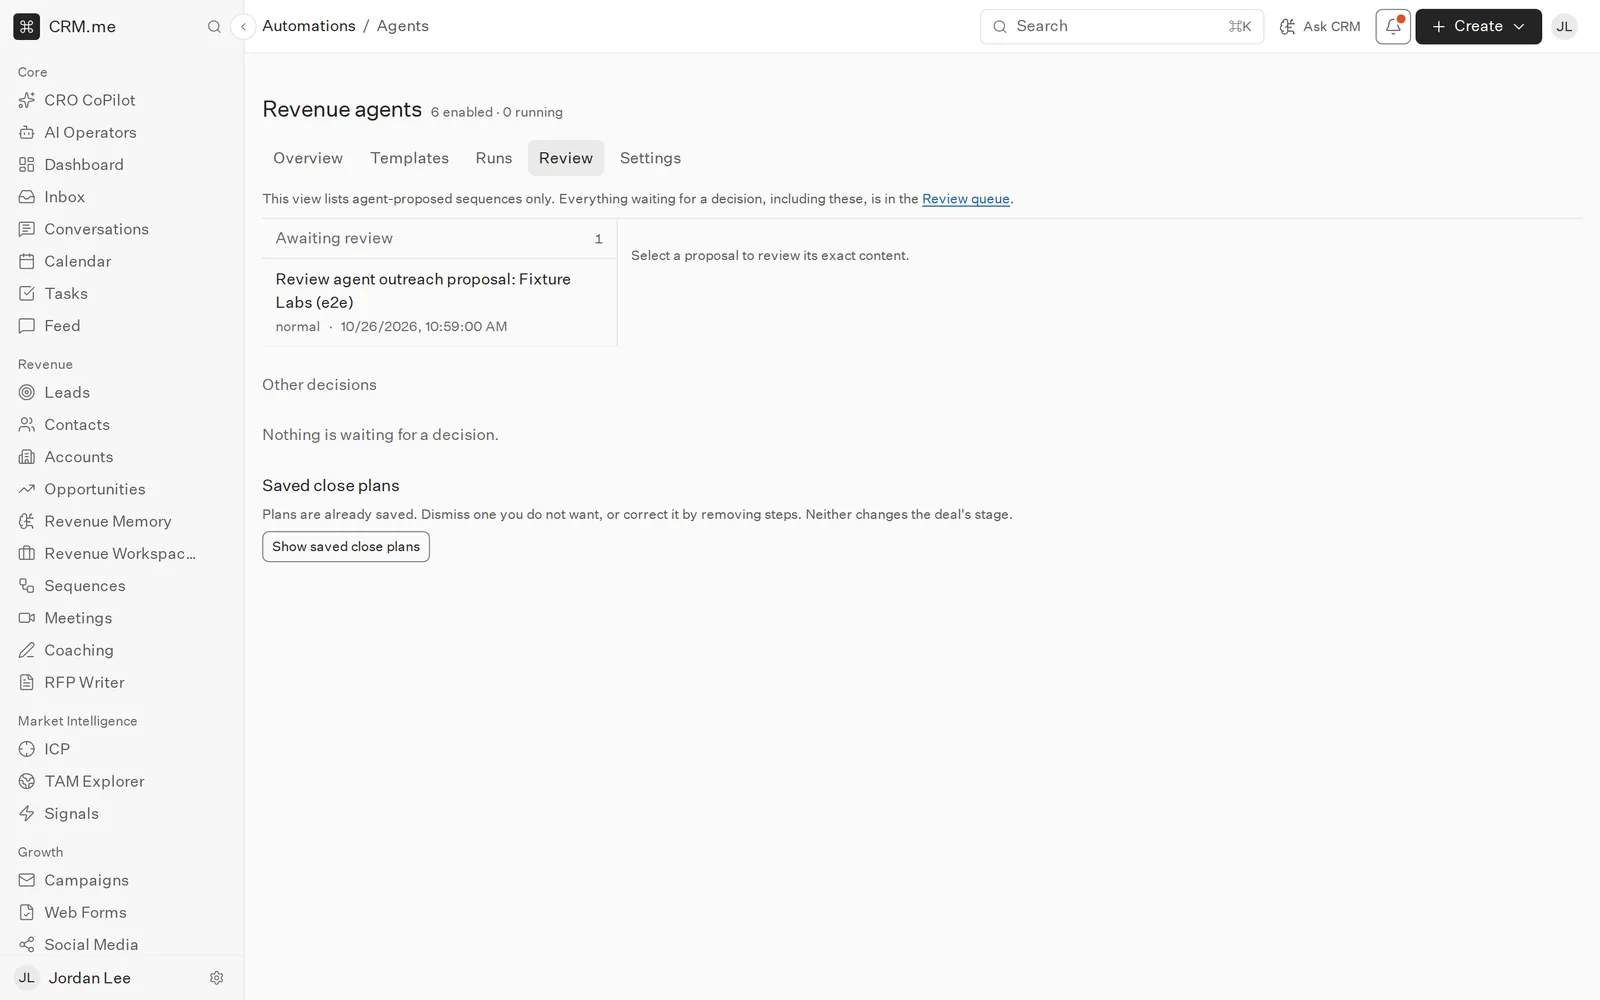Open the Create dropdown
Image resolution: width=1600 pixels, height=1000 pixels.
click(1478, 27)
